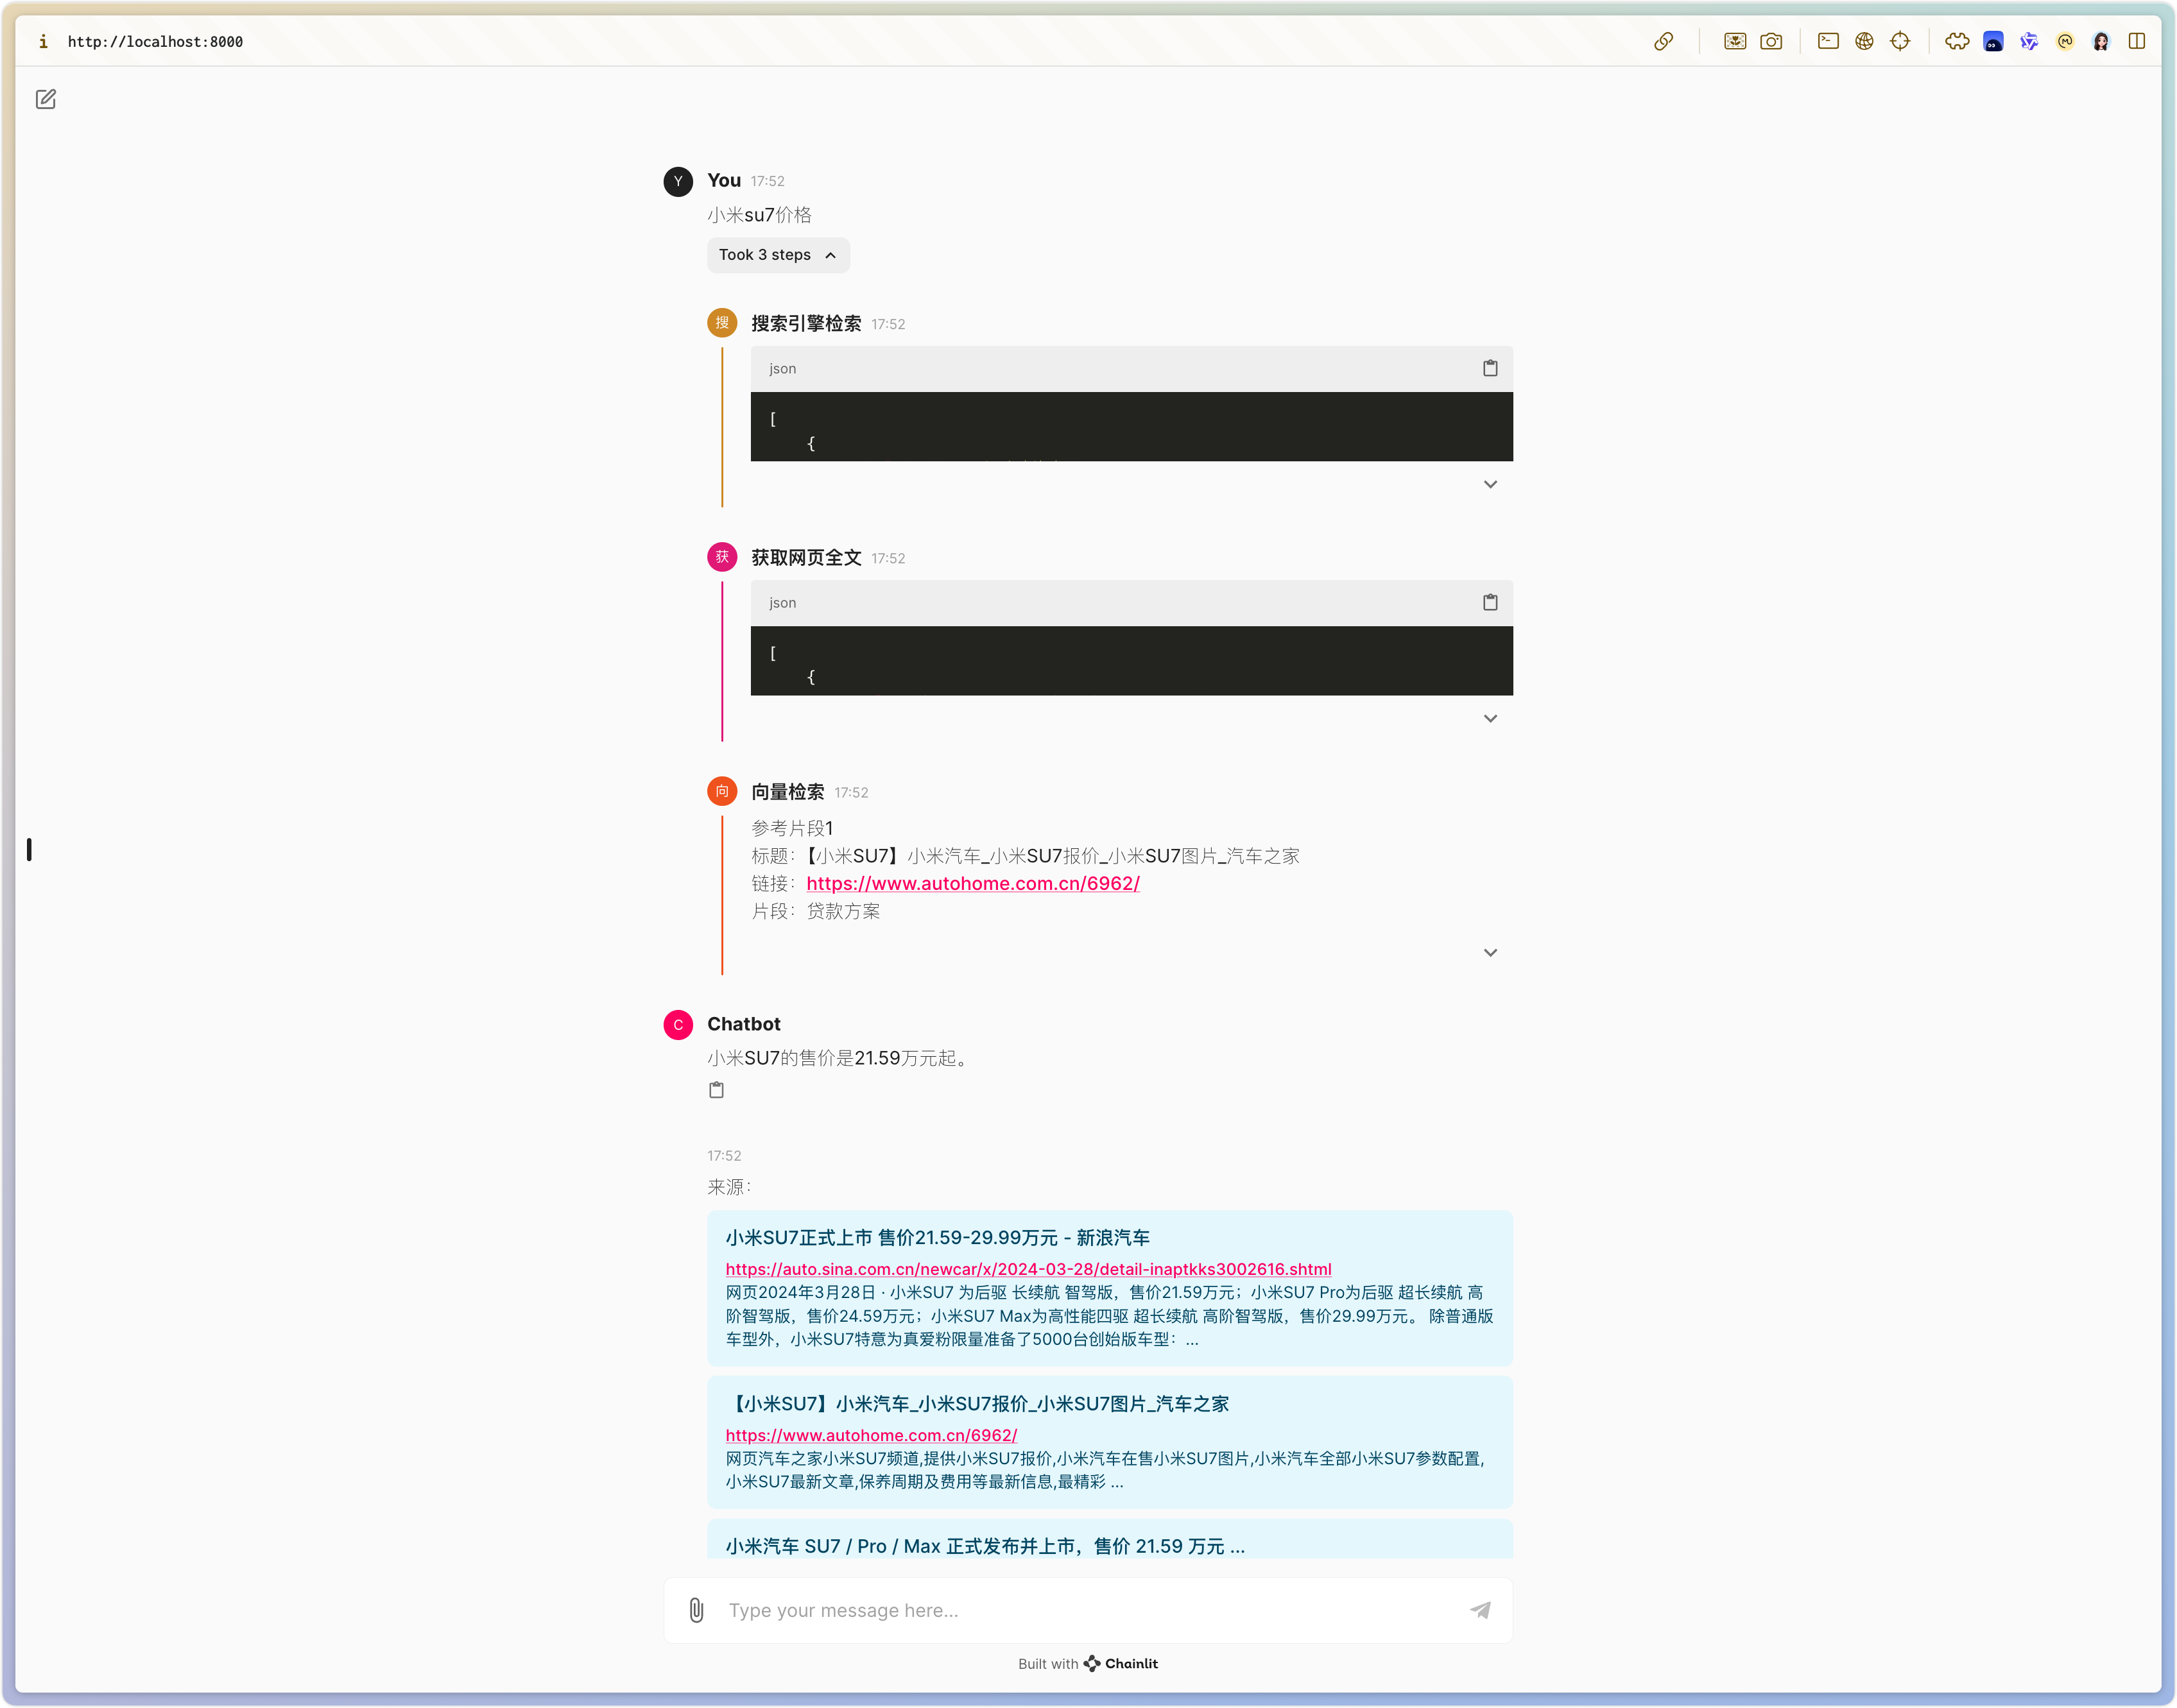Open the auto.sina.com.cn source link
Image resolution: width=2177 pixels, height=1708 pixels.
[x=1028, y=1269]
